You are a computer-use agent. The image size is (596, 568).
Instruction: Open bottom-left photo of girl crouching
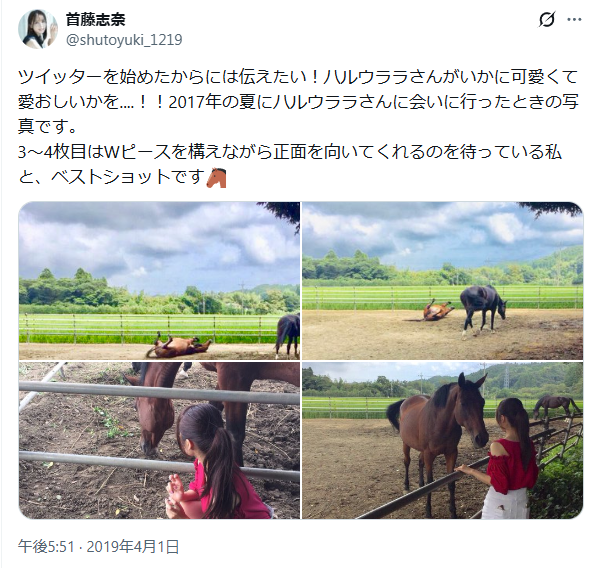click(159, 440)
